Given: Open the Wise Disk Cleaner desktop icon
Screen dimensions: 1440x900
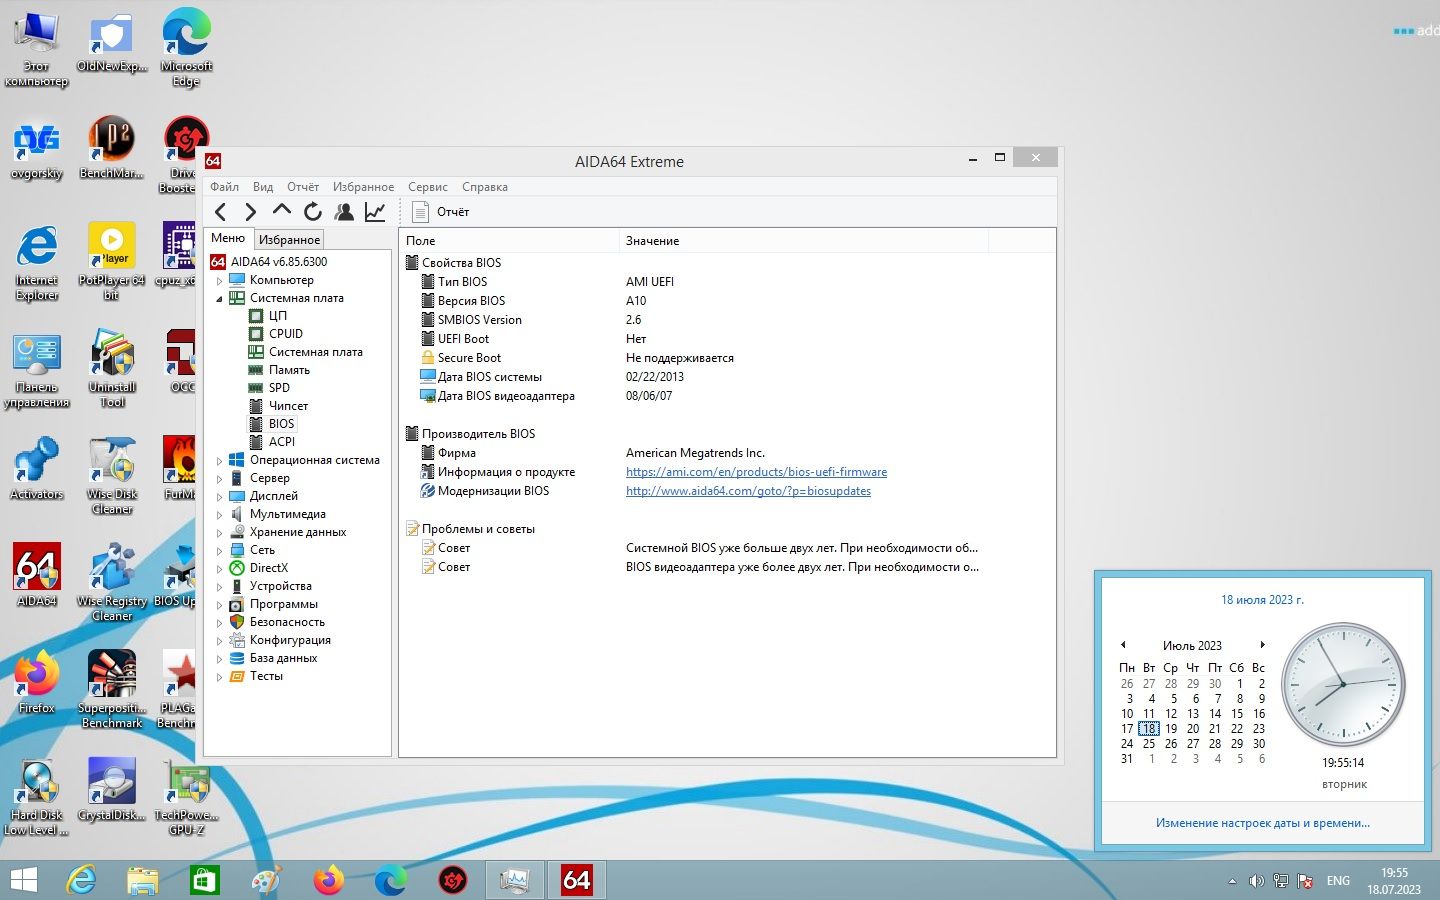Looking at the screenshot, I should click(x=112, y=475).
